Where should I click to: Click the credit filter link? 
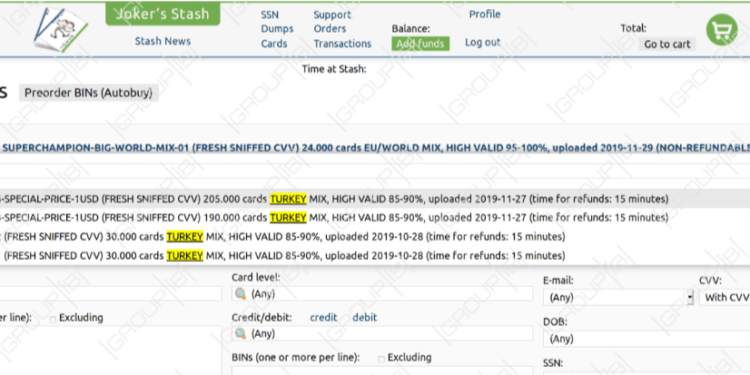[323, 318]
